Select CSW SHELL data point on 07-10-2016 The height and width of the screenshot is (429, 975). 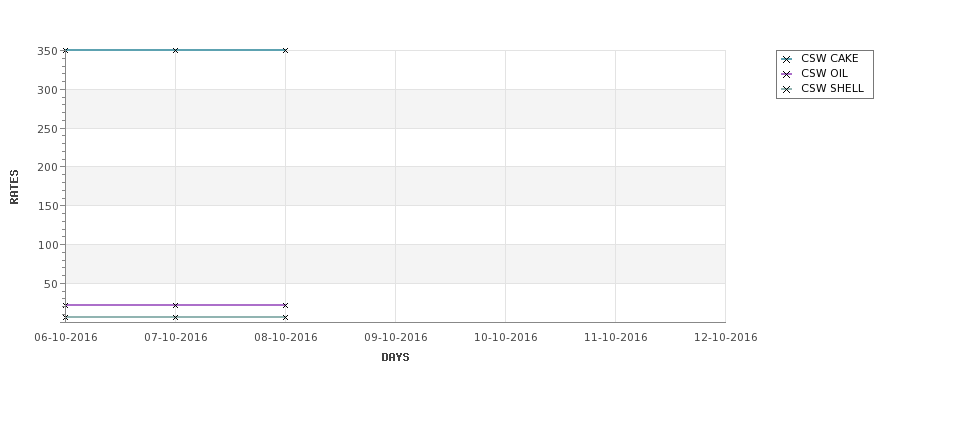(x=175, y=318)
